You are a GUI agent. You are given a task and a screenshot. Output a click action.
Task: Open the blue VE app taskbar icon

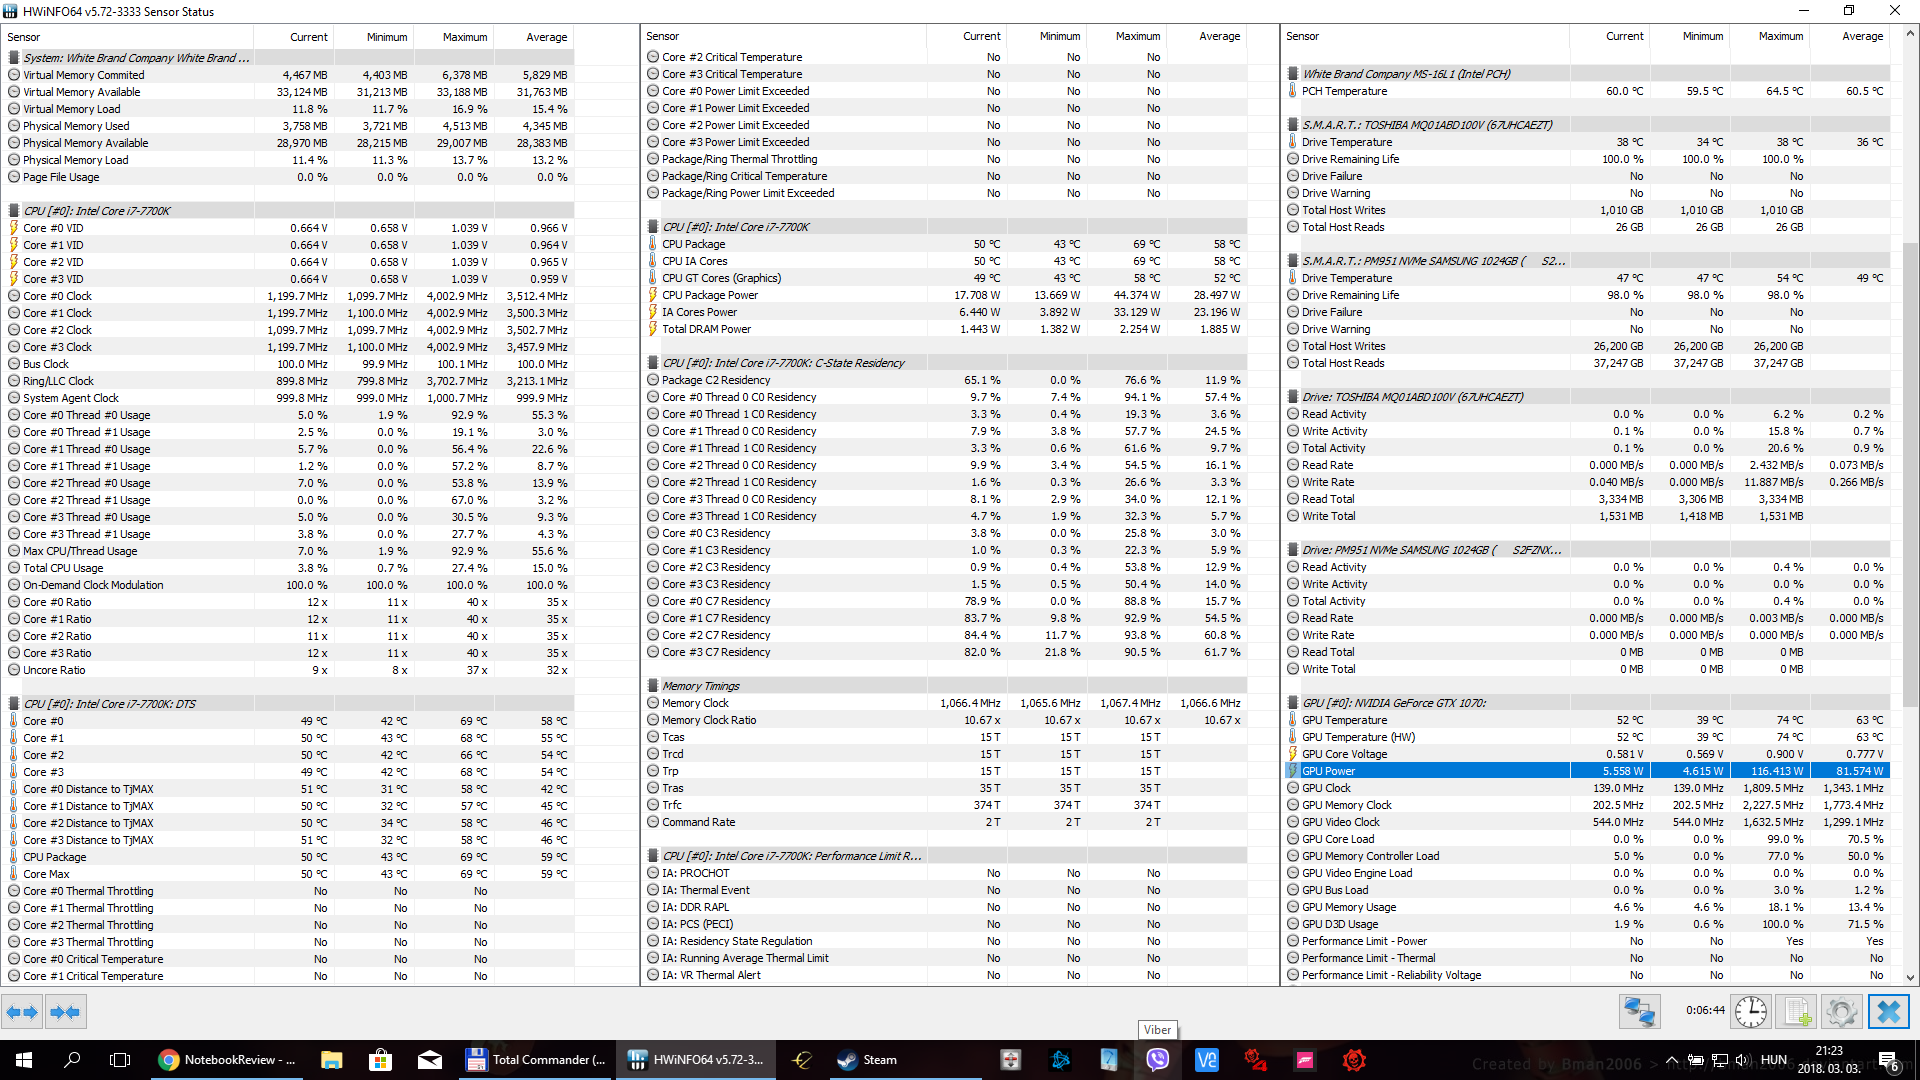[1207, 1060]
